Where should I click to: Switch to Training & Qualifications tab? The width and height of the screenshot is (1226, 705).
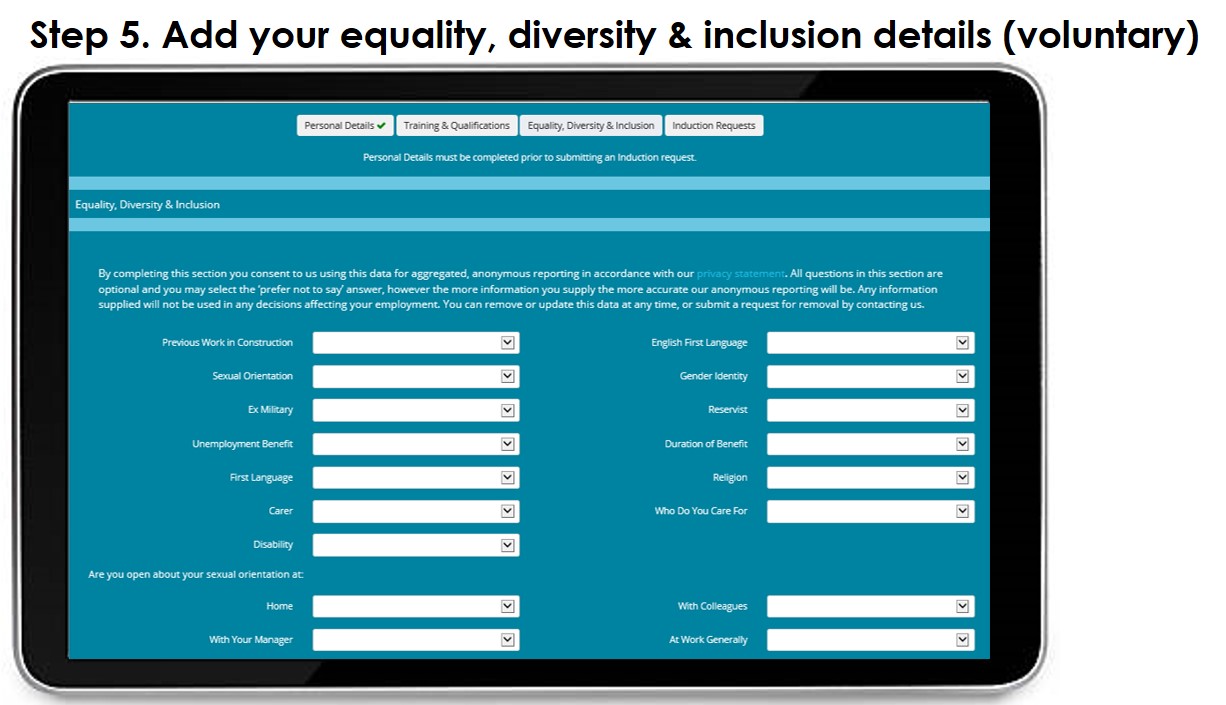(x=456, y=126)
